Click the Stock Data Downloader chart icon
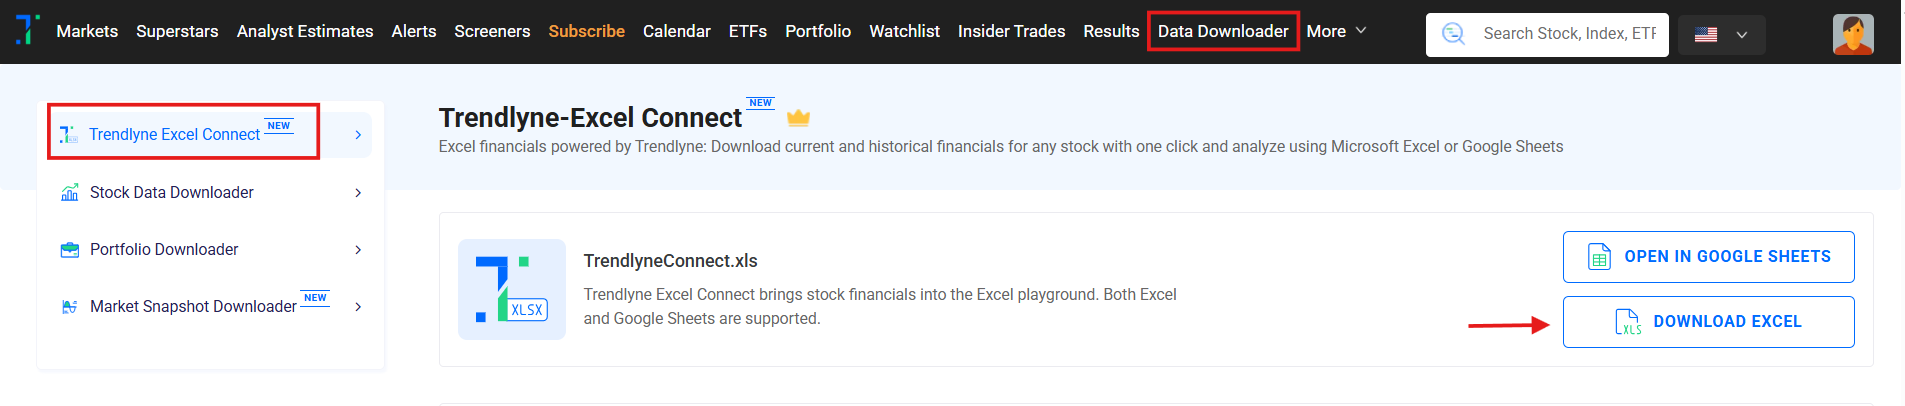 69,192
